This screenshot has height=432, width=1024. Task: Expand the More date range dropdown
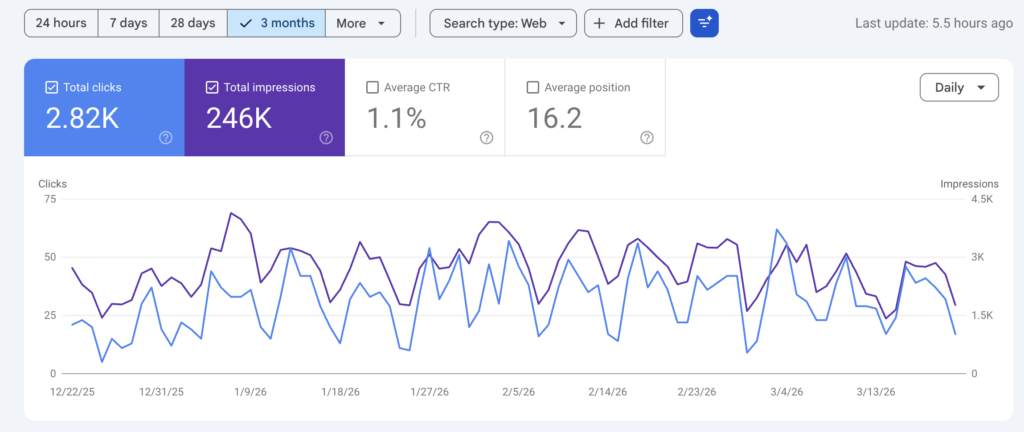(362, 23)
